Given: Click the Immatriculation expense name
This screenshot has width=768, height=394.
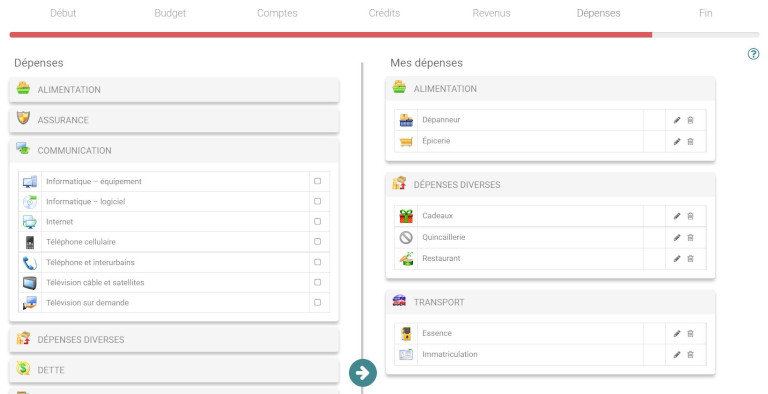Looking at the screenshot, I should [450, 354].
